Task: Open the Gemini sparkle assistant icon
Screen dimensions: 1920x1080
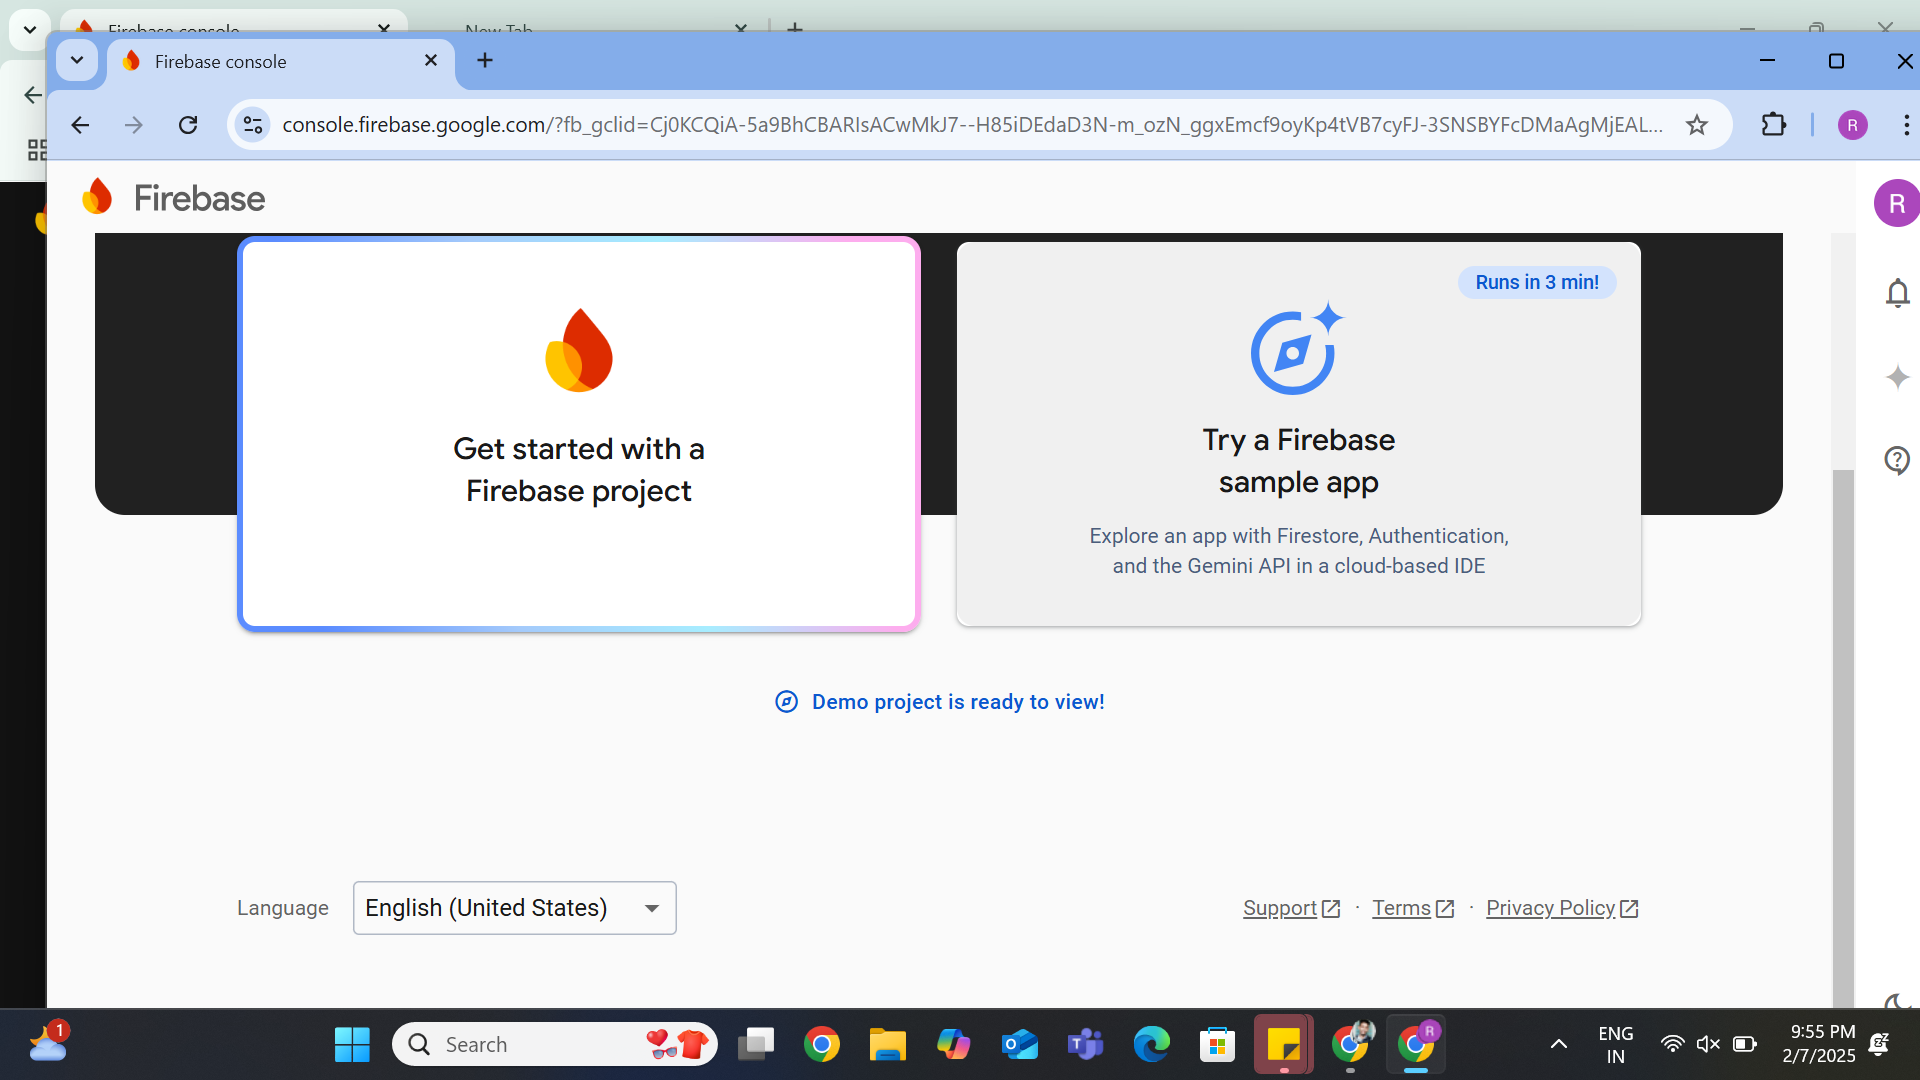Action: click(x=1897, y=377)
